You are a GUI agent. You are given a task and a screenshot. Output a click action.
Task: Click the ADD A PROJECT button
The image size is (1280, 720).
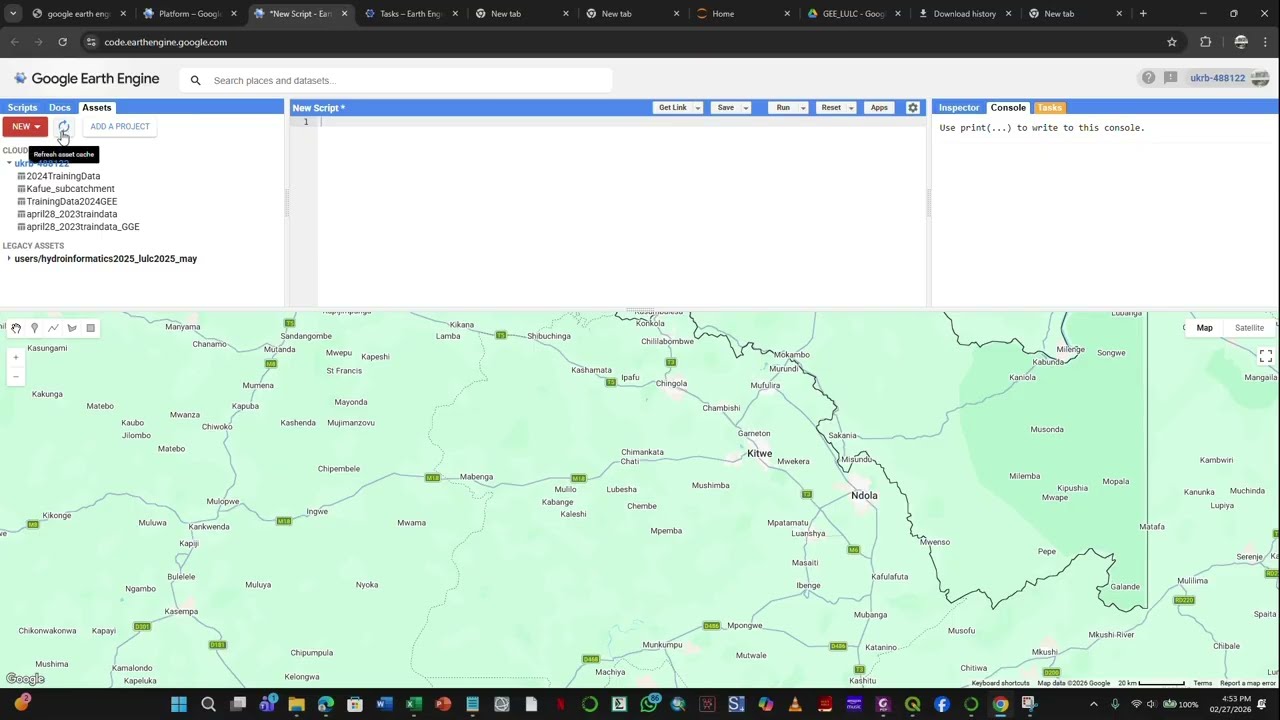coord(120,127)
